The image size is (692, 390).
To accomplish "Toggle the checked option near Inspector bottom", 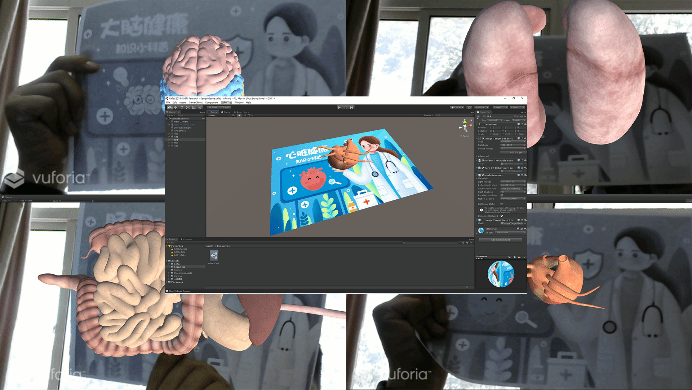I will pyautogui.click(x=502, y=216).
